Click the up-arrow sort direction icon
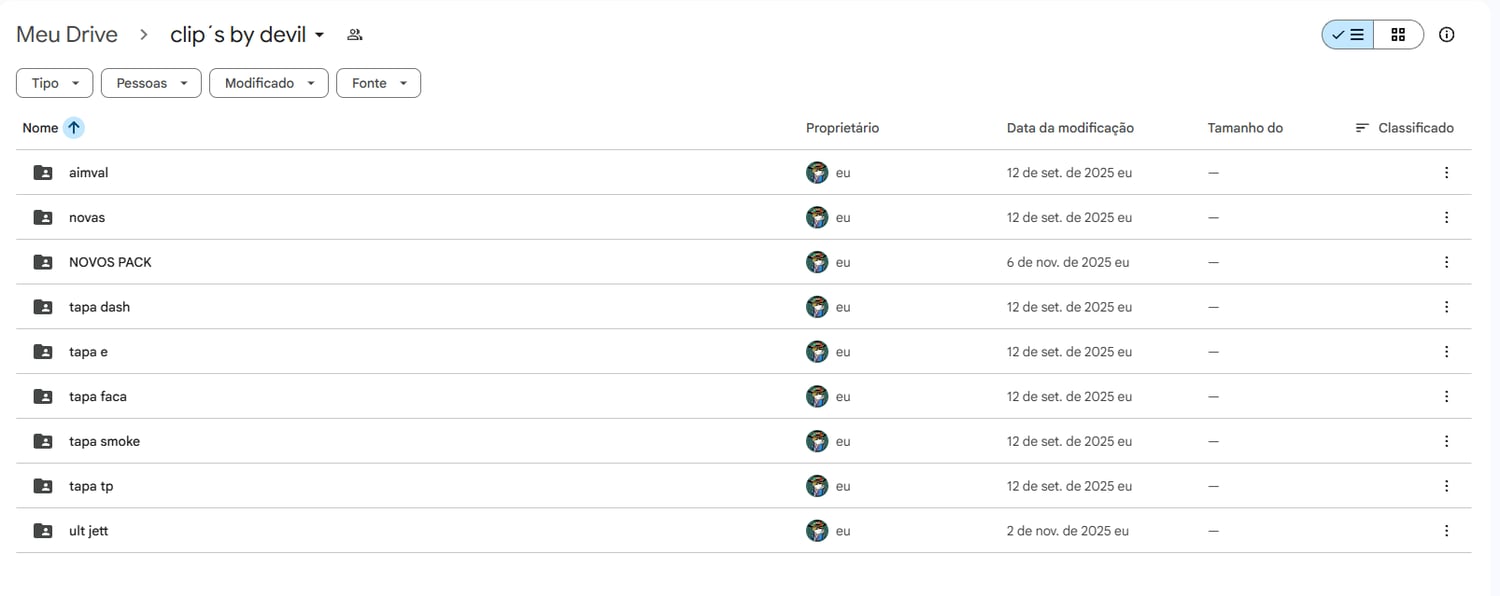Viewport: 1500px width, 596px height. tap(74, 128)
